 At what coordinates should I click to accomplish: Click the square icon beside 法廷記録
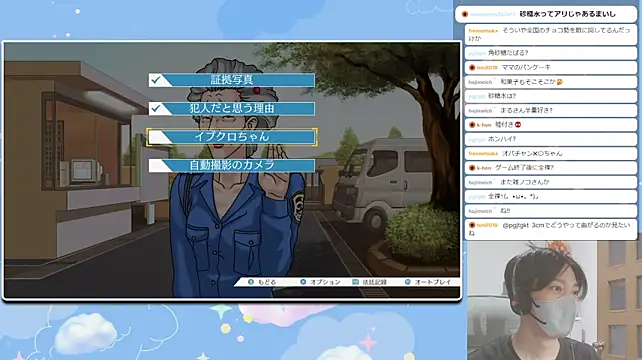point(355,282)
